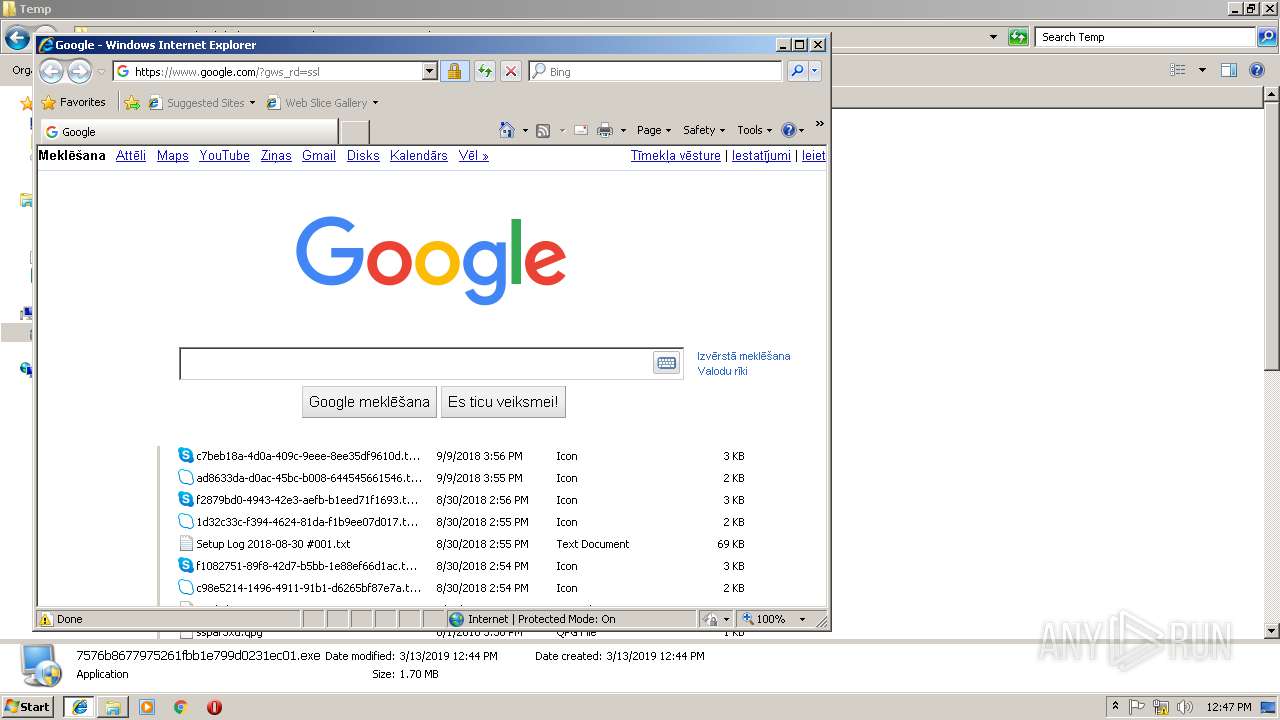Select the Google browser tab
The height and width of the screenshot is (720, 1280).
[x=189, y=132]
